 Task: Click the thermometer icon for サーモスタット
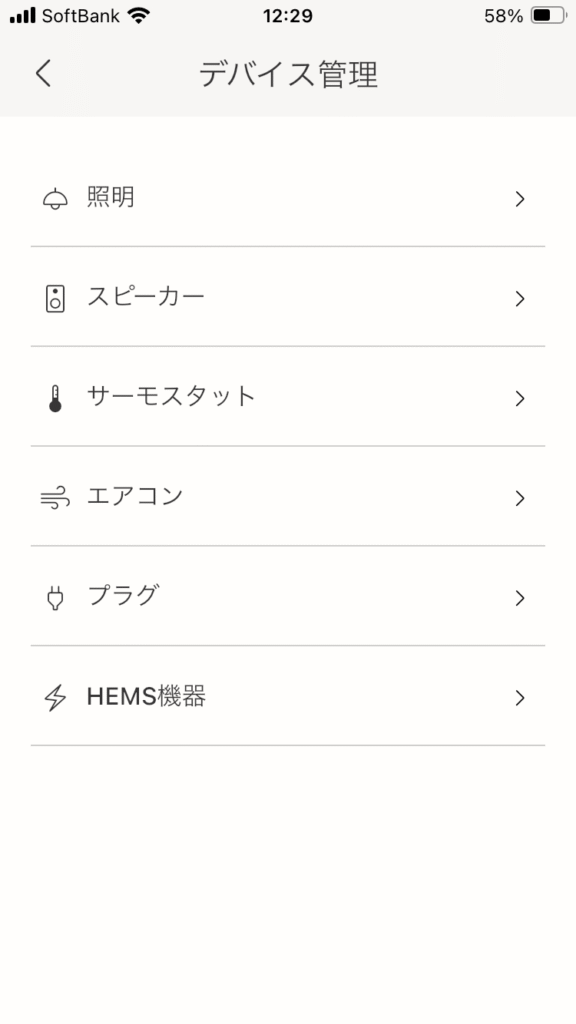click(x=55, y=398)
